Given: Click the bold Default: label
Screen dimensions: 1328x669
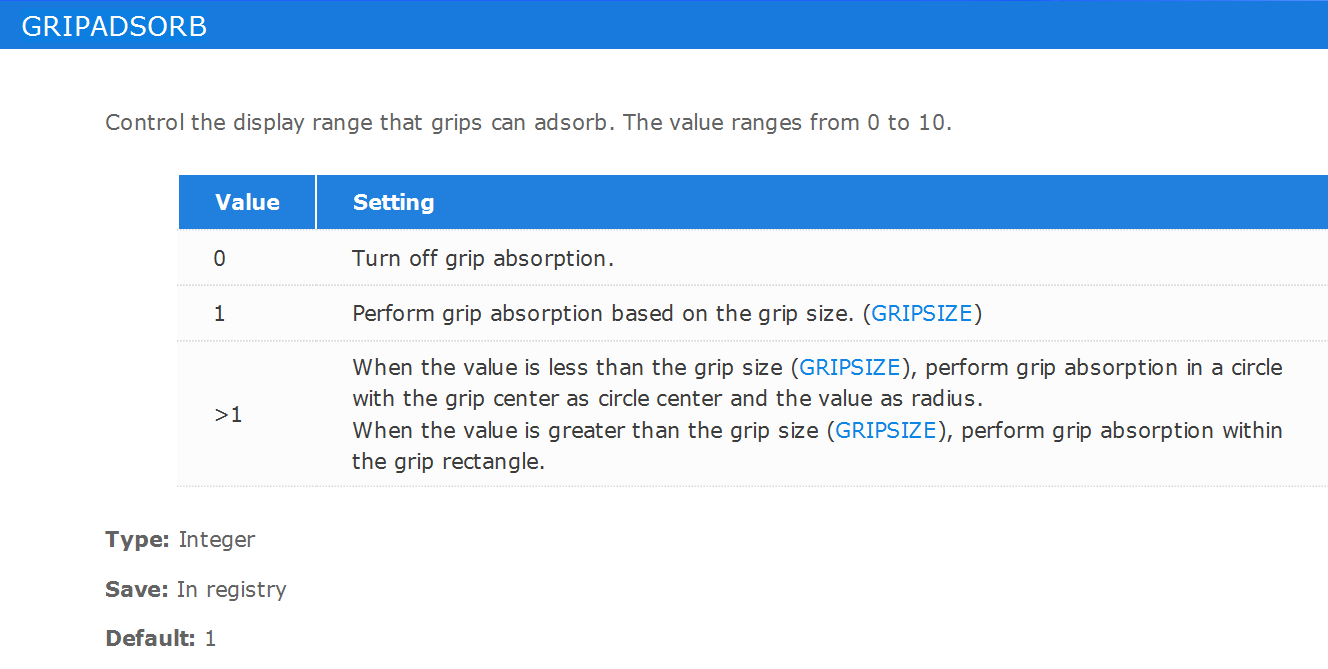Looking at the screenshot, I should (151, 638).
